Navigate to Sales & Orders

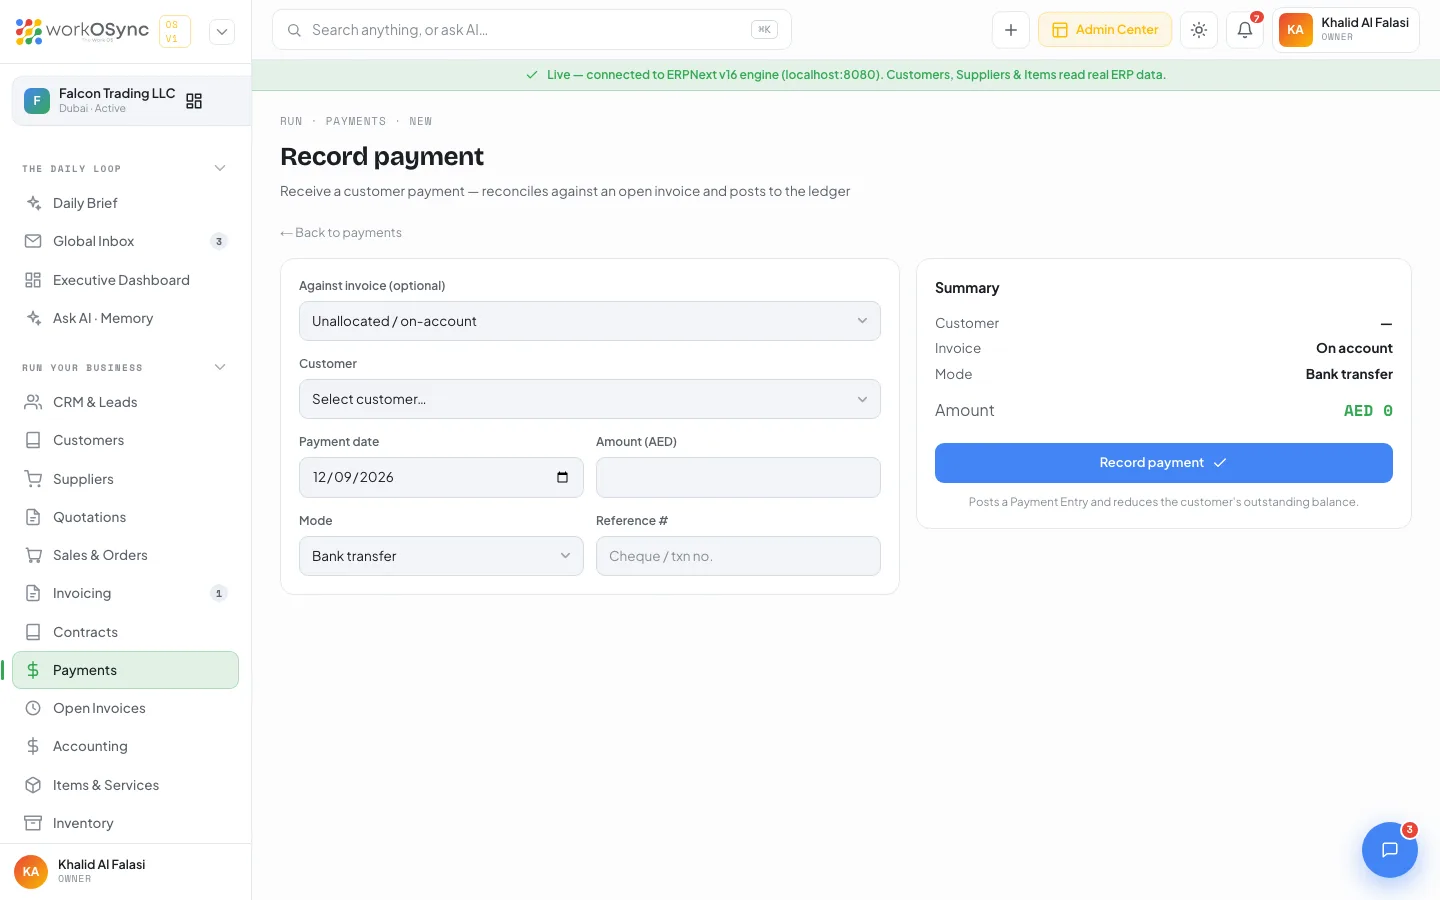click(x=125, y=555)
